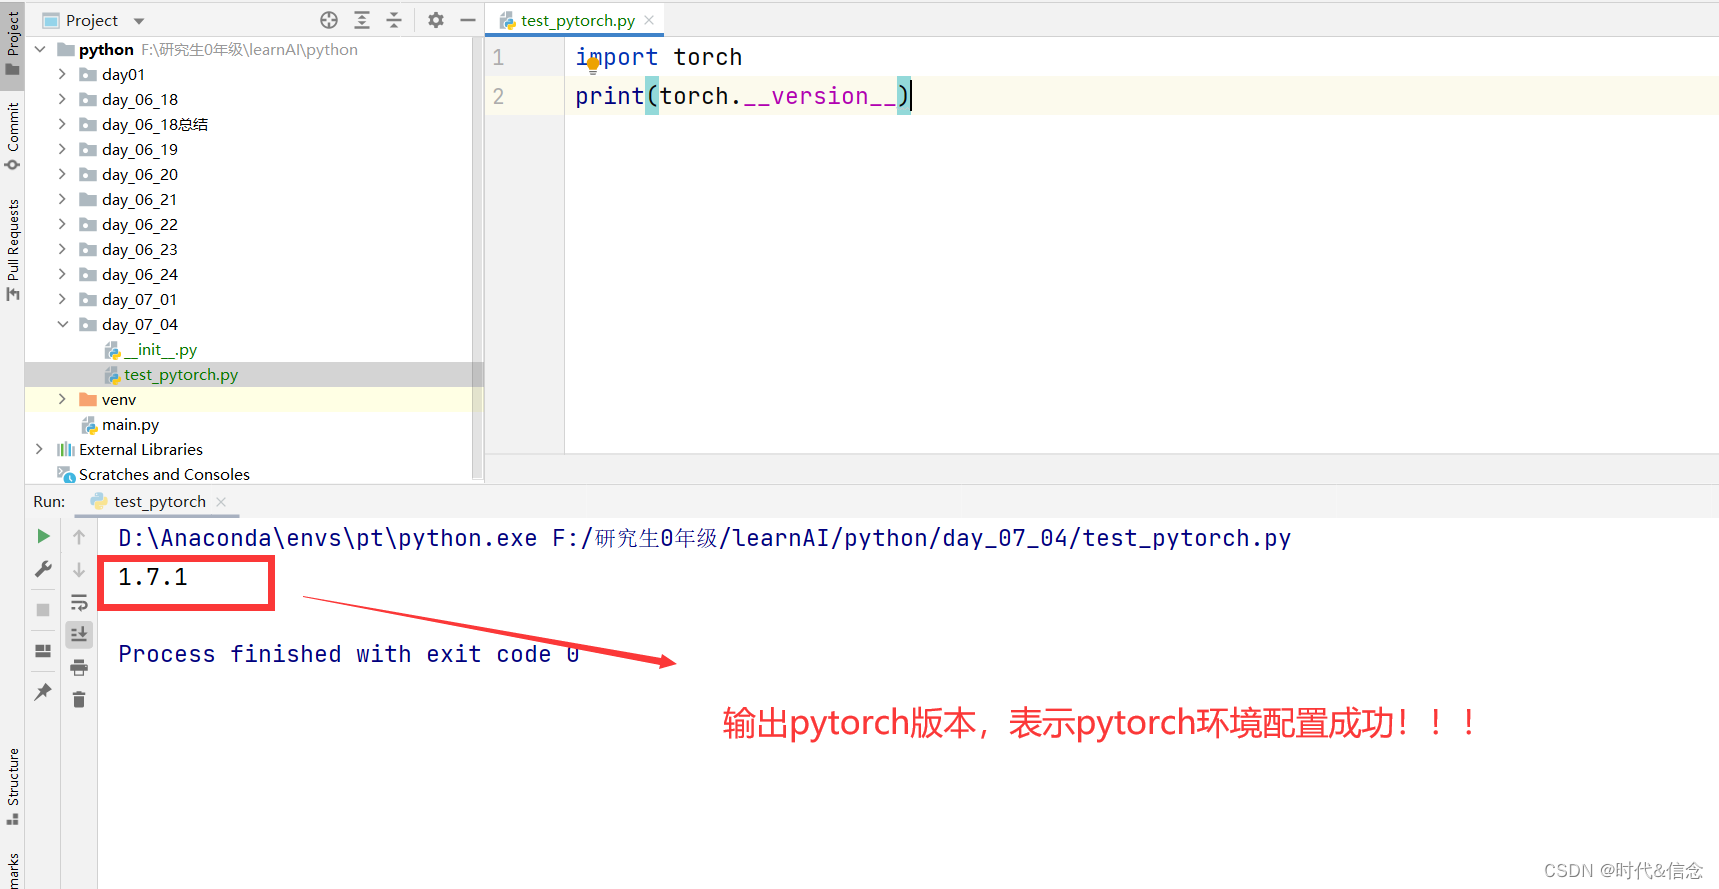Screen dimensions: 1719x889
Task: Expand the day_07_01 folder
Action: coord(62,299)
